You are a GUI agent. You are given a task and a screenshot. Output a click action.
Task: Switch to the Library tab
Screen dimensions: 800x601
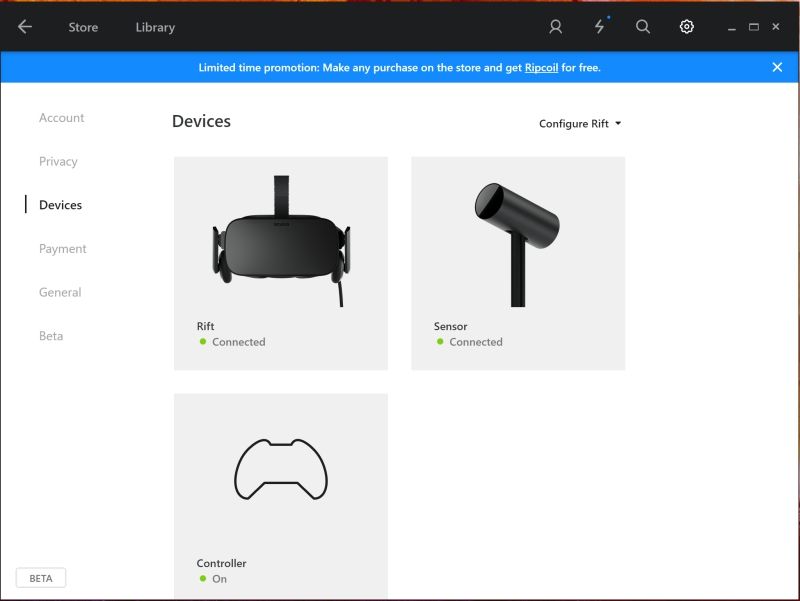tap(155, 27)
